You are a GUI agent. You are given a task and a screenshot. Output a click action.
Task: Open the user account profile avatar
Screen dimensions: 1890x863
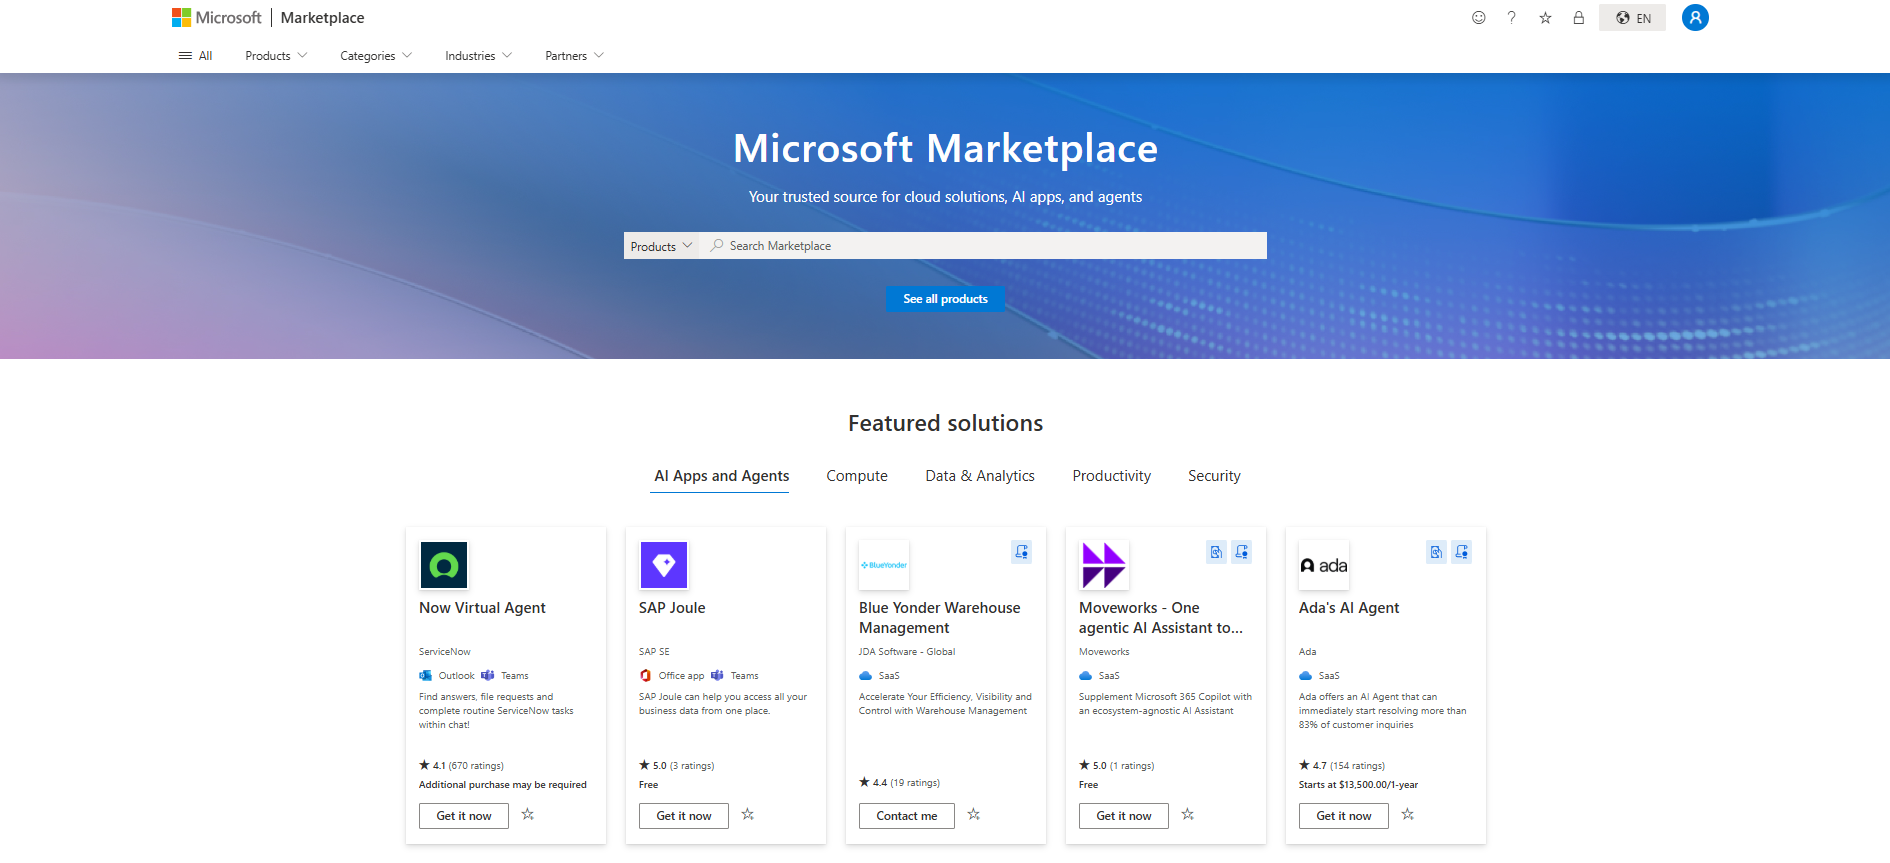pos(1694,18)
